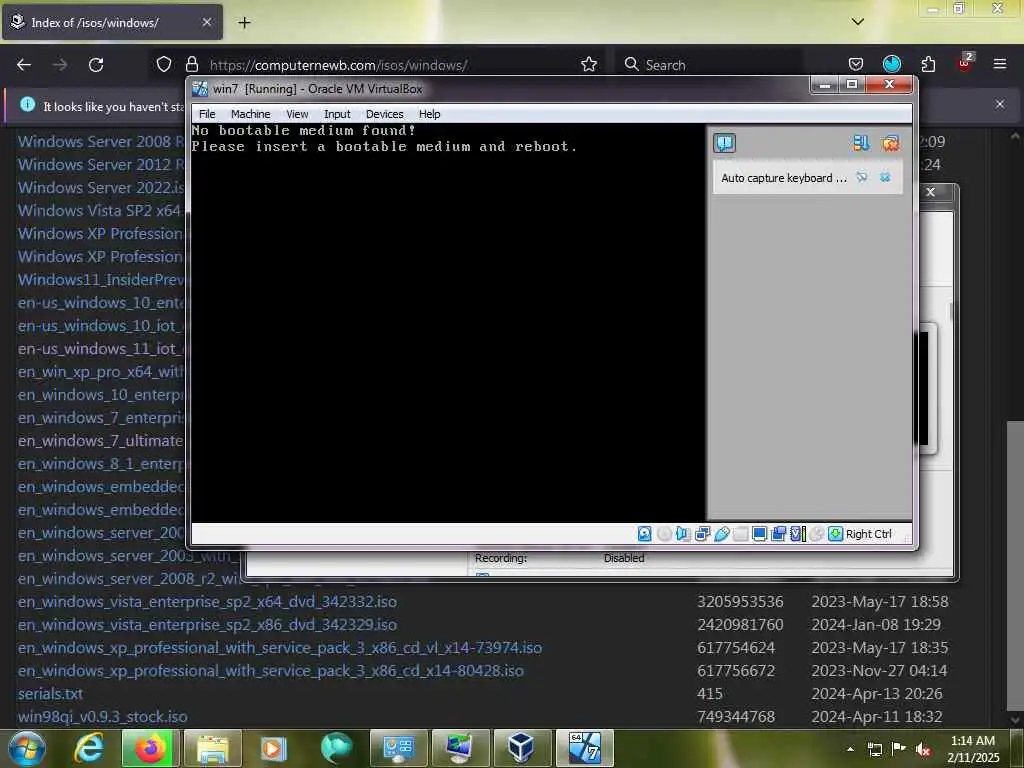Open Windows Explorer folder from taskbar
Viewport: 1024px width, 768px height.
212,748
